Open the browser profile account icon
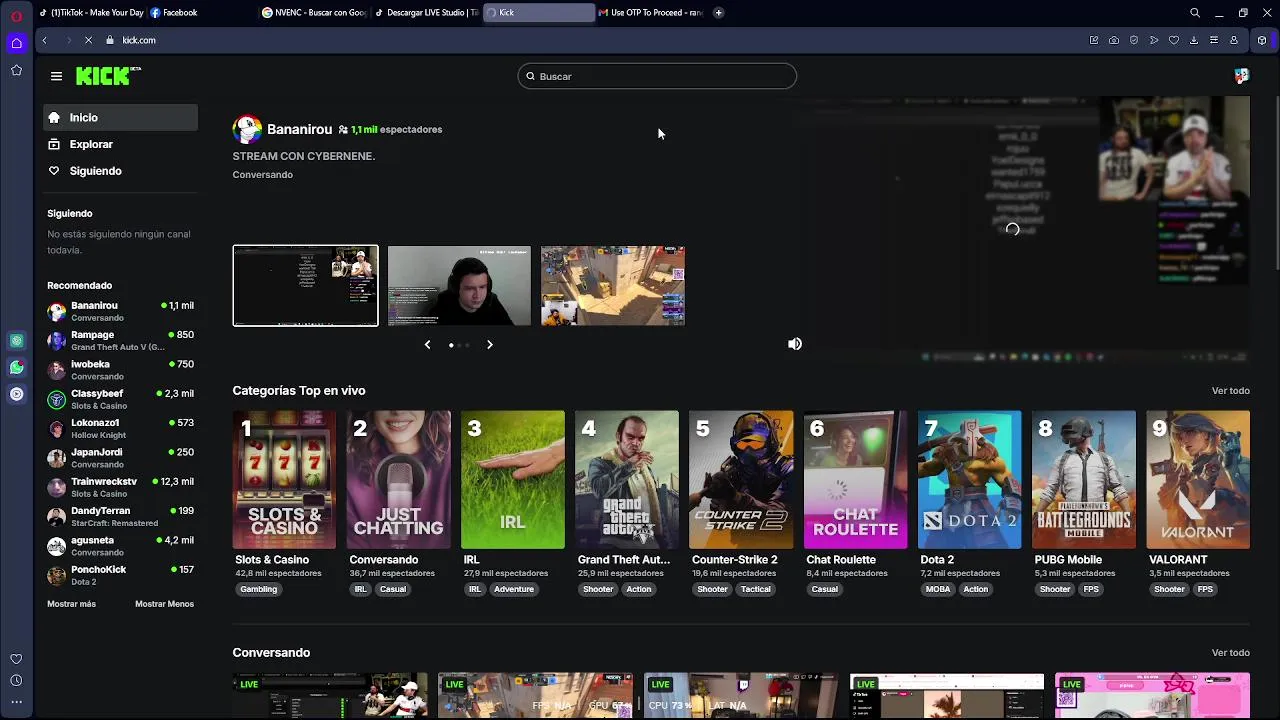Image resolution: width=1280 pixels, height=720 pixels. [1234, 40]
